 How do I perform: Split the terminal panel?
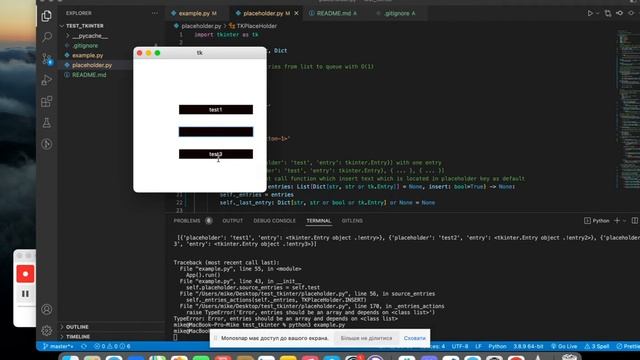[x=635, y=220]
